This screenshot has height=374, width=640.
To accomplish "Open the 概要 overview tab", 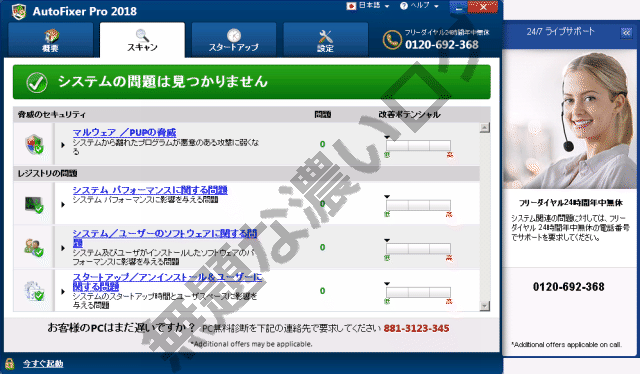I will pos(51,40).
